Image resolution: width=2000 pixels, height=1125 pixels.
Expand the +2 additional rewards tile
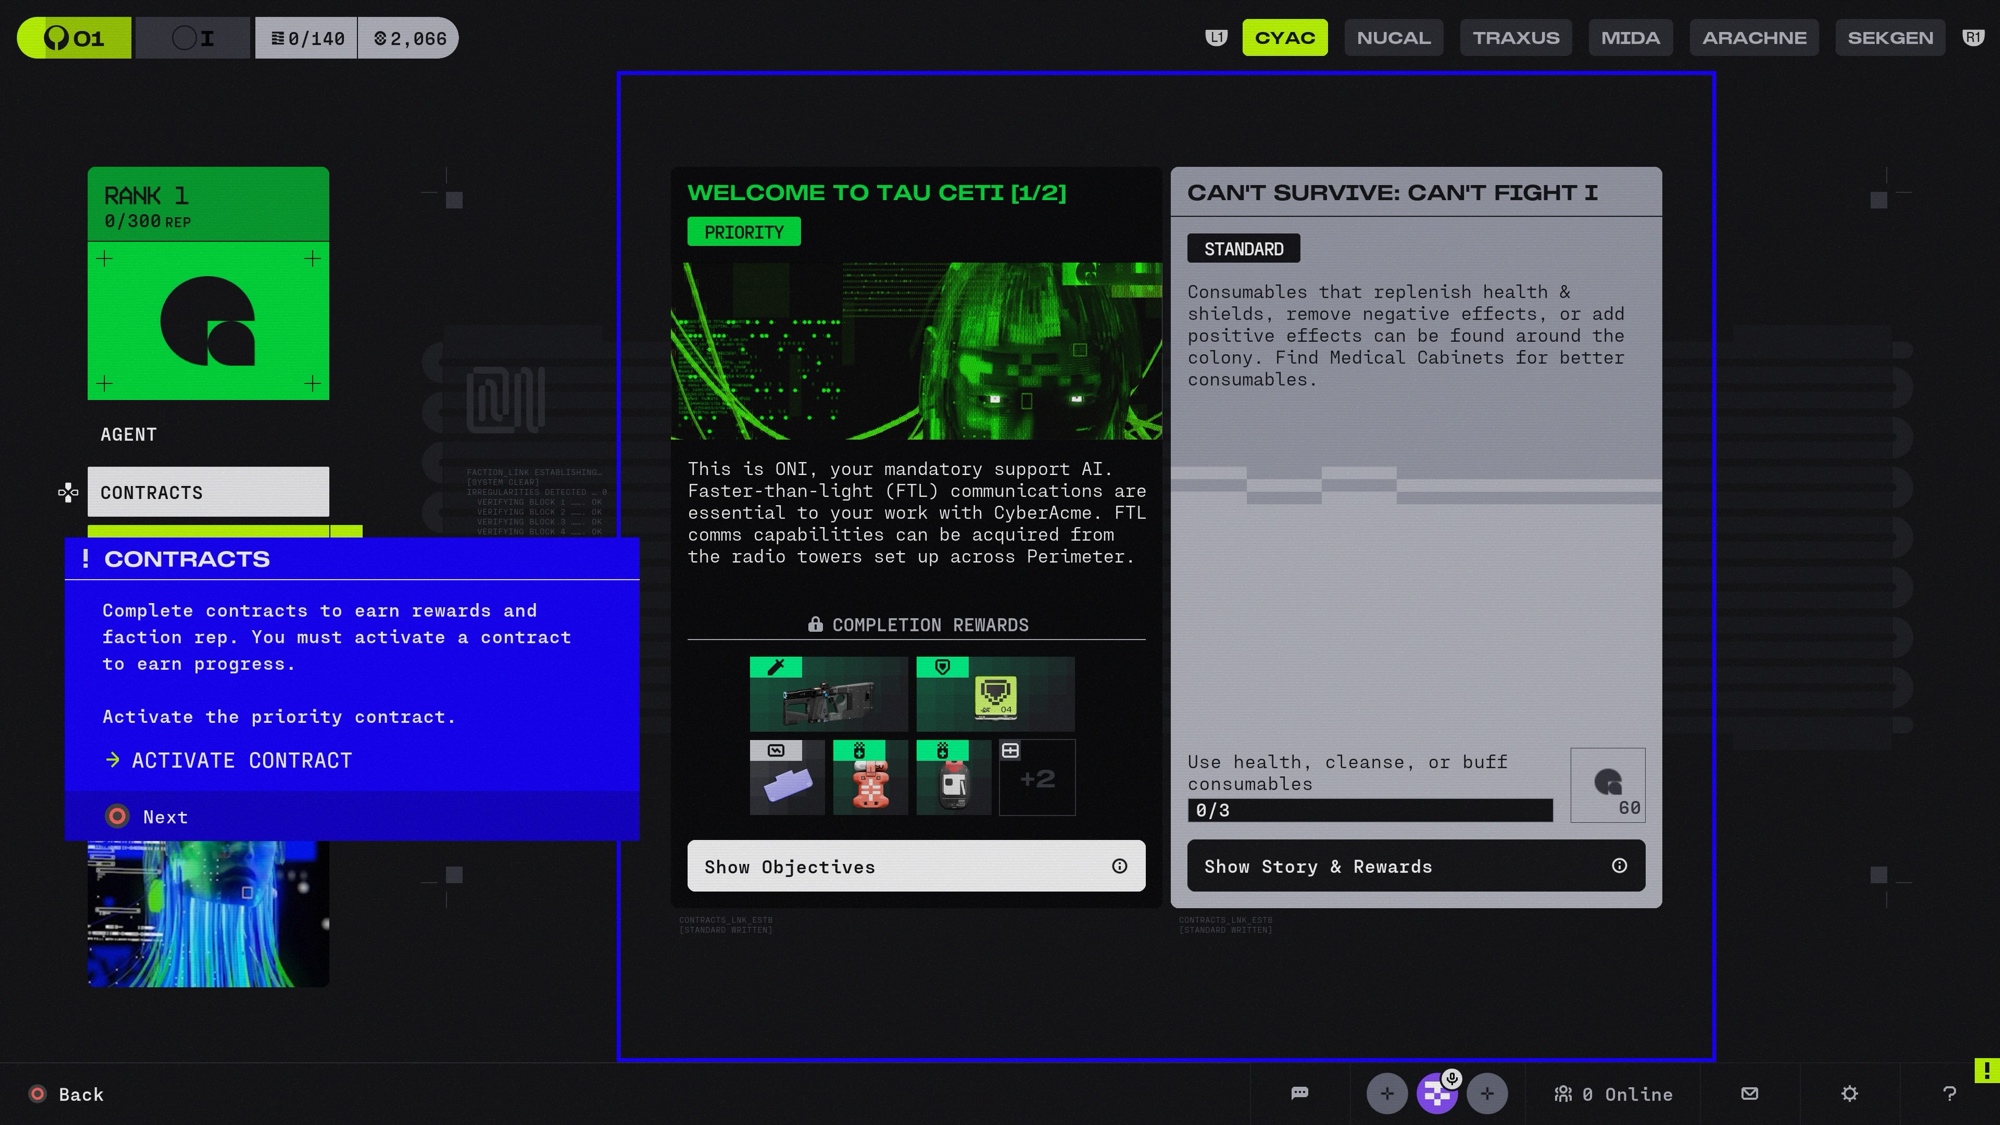pyautogui.click(x=1037, y=778)
